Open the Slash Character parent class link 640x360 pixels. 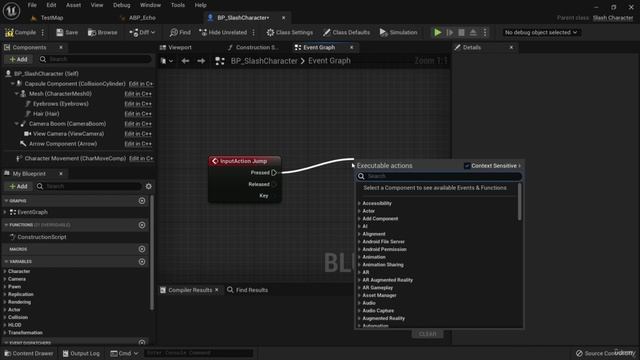click(613, 18)
